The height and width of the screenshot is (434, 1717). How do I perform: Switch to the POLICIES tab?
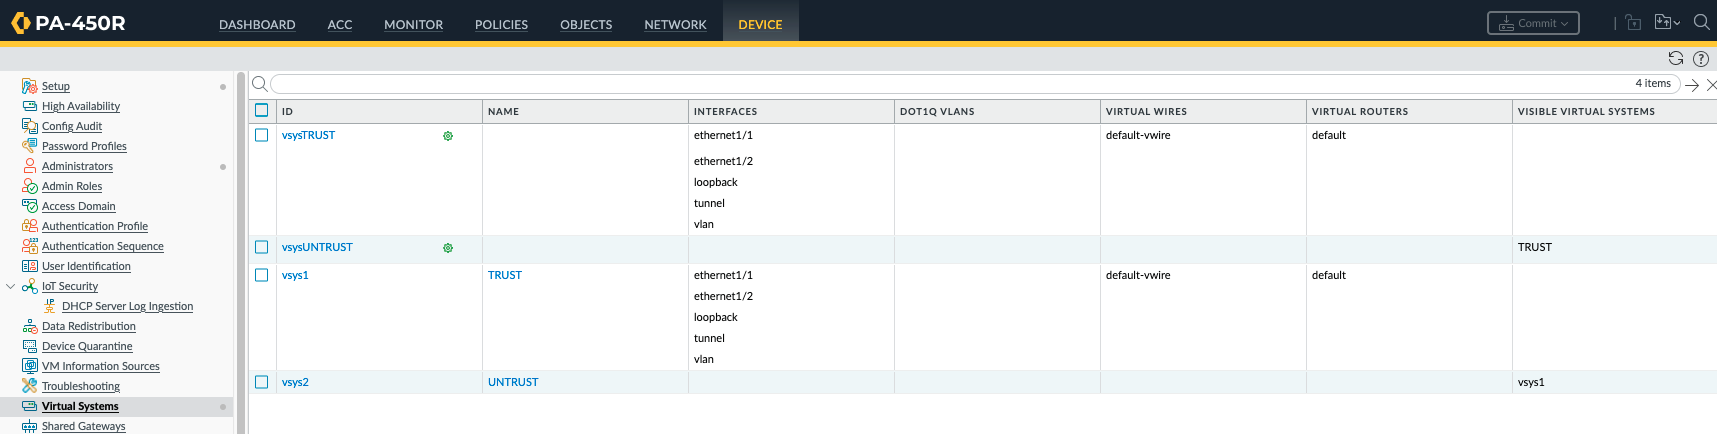501,24
